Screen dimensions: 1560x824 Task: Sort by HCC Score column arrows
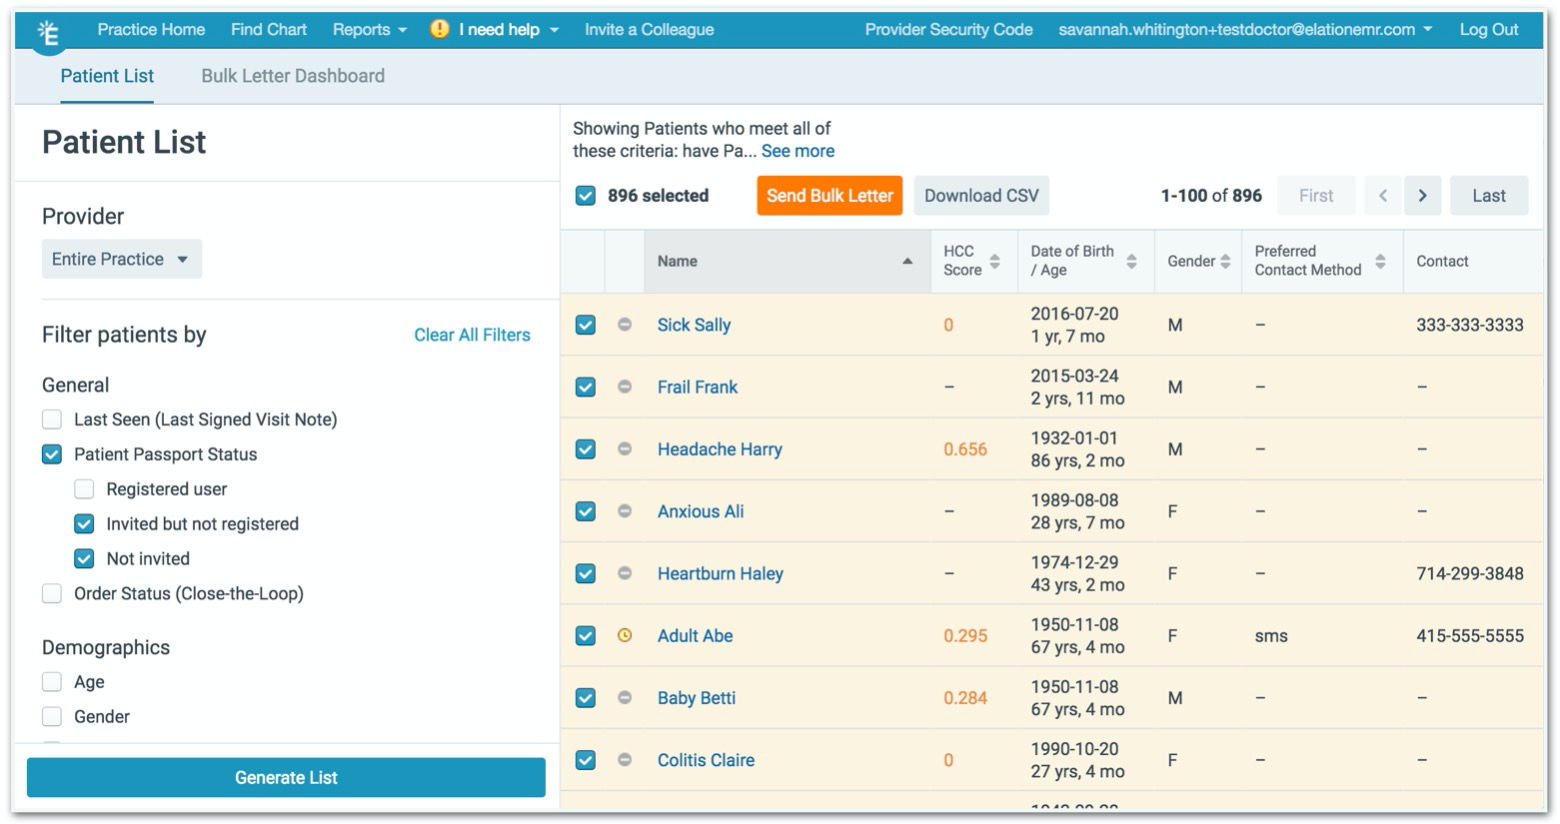994,261
